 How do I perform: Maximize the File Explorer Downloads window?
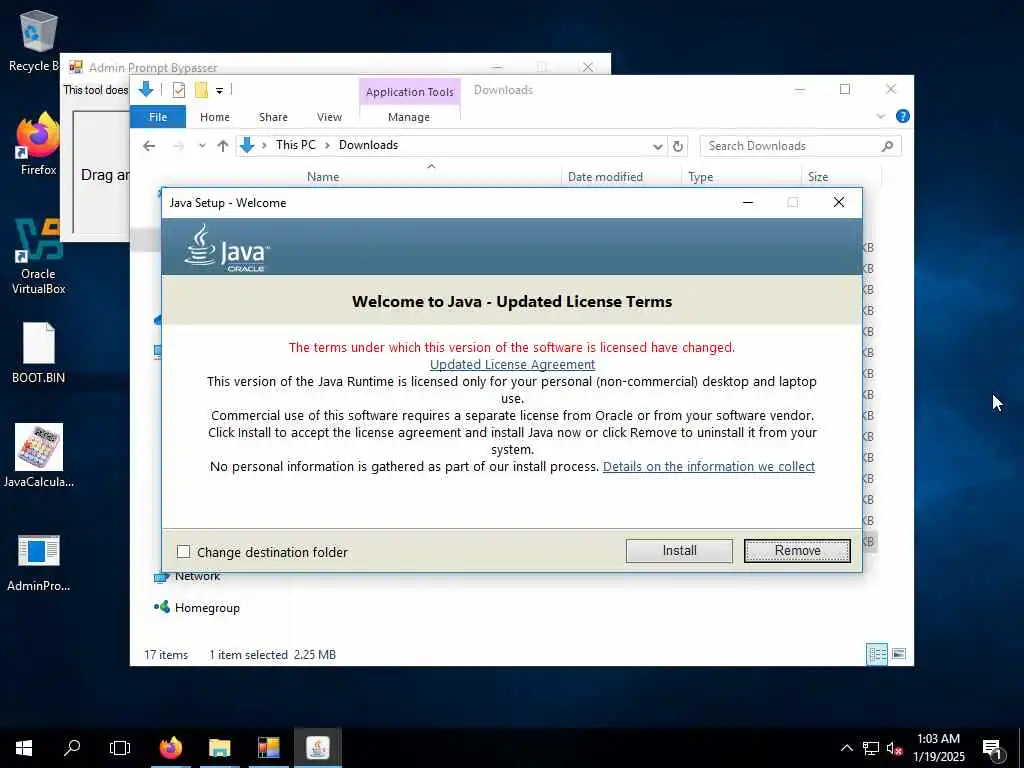tap(845, 89)
